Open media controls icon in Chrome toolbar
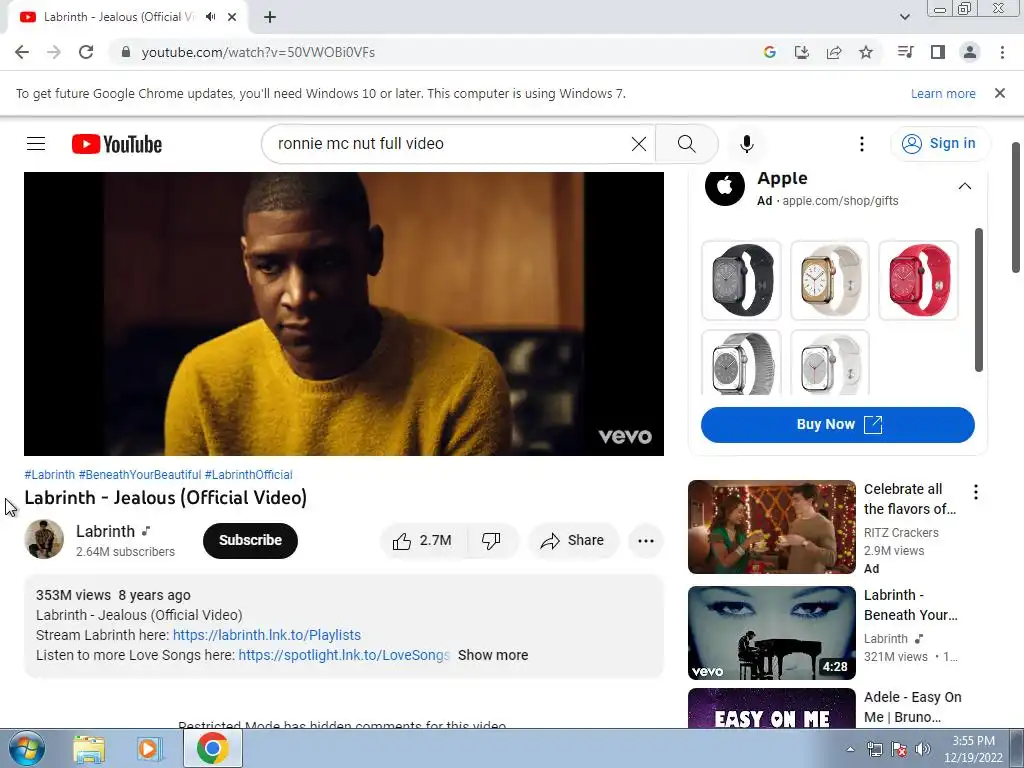 click(905, 52)
